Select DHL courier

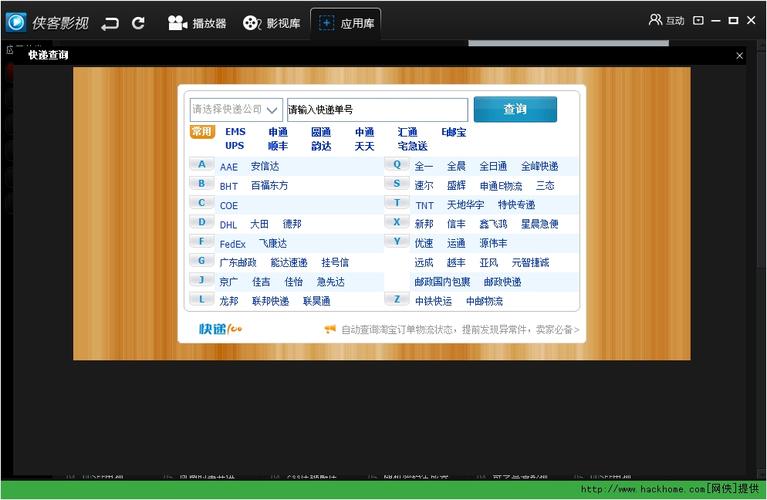point(228,225)
